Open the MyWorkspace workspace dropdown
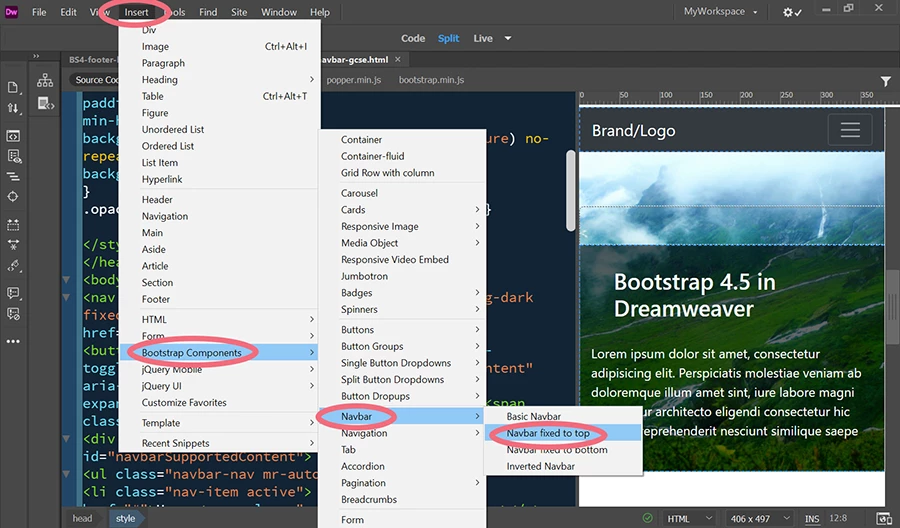Image resolution: width=900 pixels, height=528 pixels. coord(720,11)
